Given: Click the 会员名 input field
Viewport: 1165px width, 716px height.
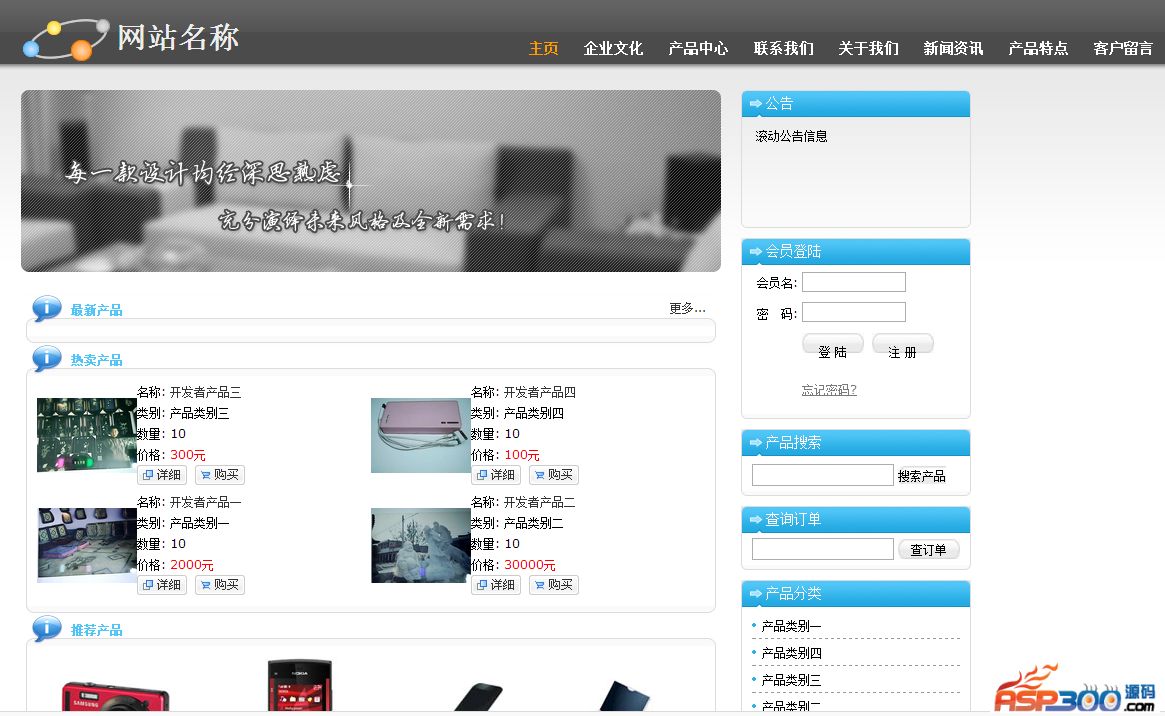Looking at the screenshot, I should (854, 282).
